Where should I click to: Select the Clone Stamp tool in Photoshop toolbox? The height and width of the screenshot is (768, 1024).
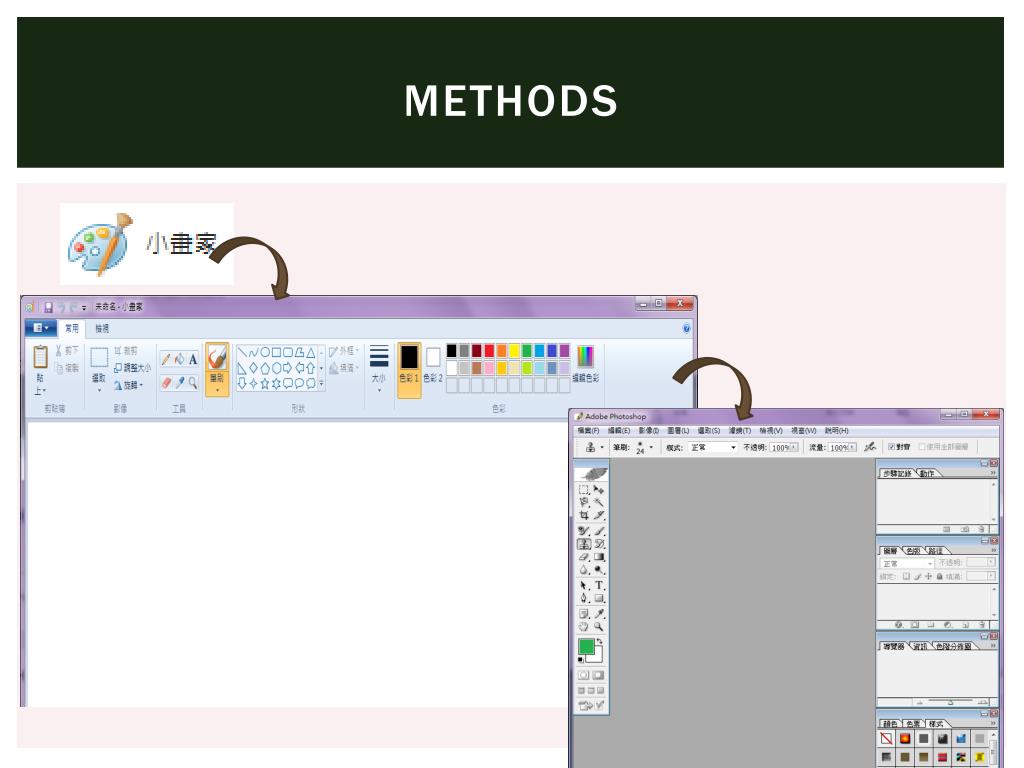coord(584,543)
